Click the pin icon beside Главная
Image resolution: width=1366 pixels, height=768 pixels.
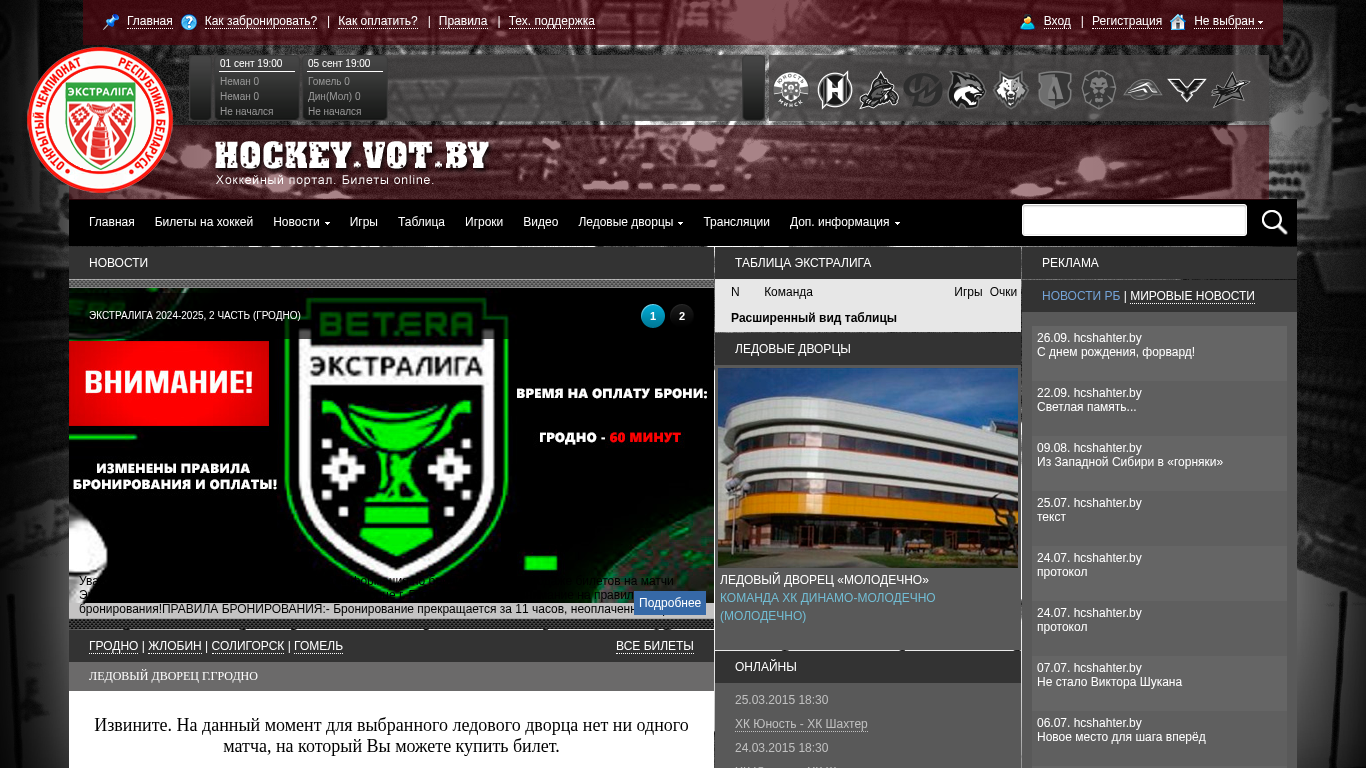point(111,22)
